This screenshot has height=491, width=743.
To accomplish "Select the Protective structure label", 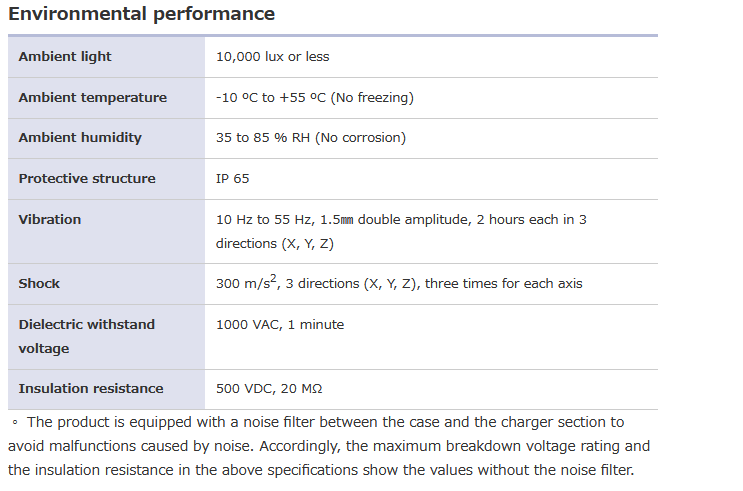I will (x=87, y=179).
